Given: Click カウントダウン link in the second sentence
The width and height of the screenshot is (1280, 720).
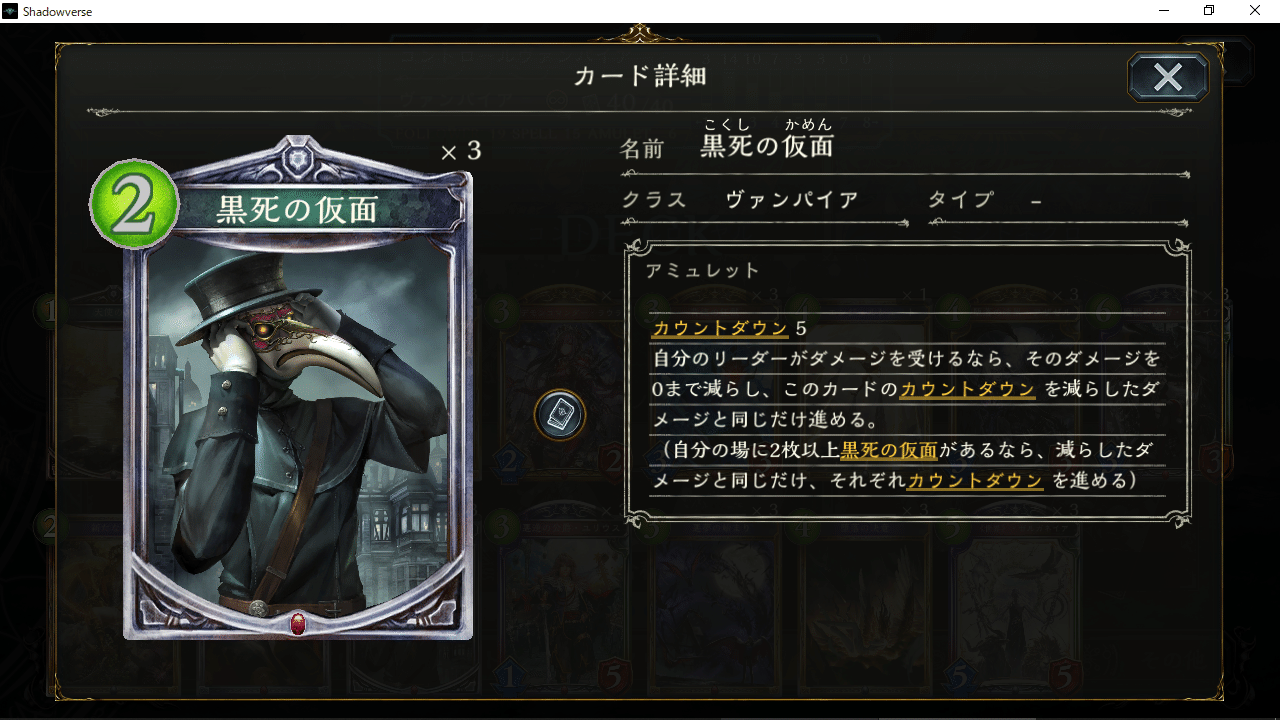Looking at the screenshot, I should pyautogui.click(x=967, y=389).
